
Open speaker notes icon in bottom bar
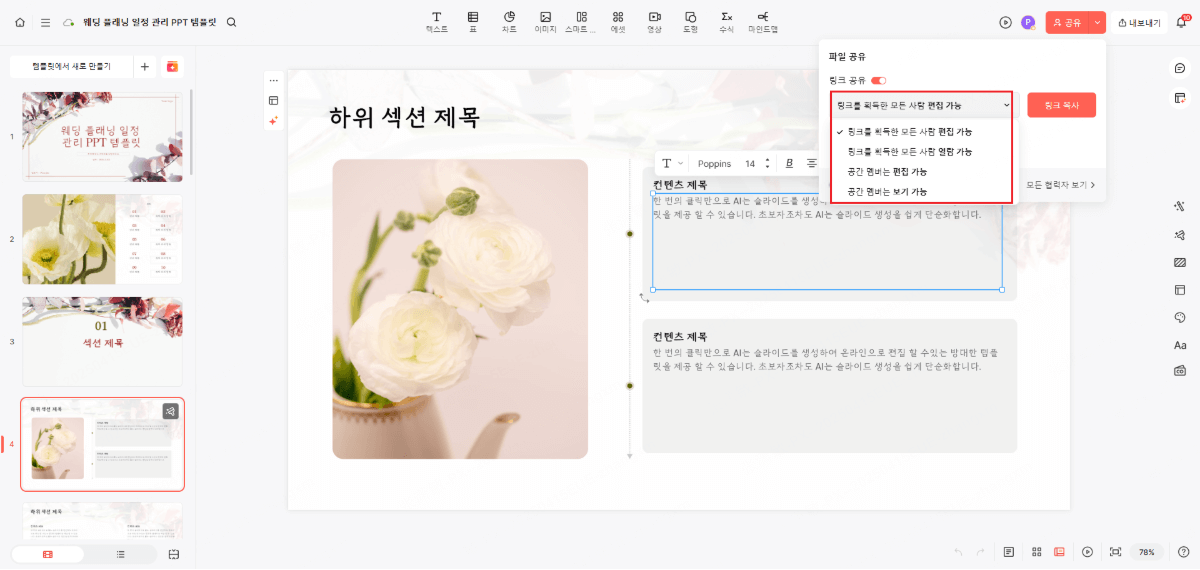1009,552
